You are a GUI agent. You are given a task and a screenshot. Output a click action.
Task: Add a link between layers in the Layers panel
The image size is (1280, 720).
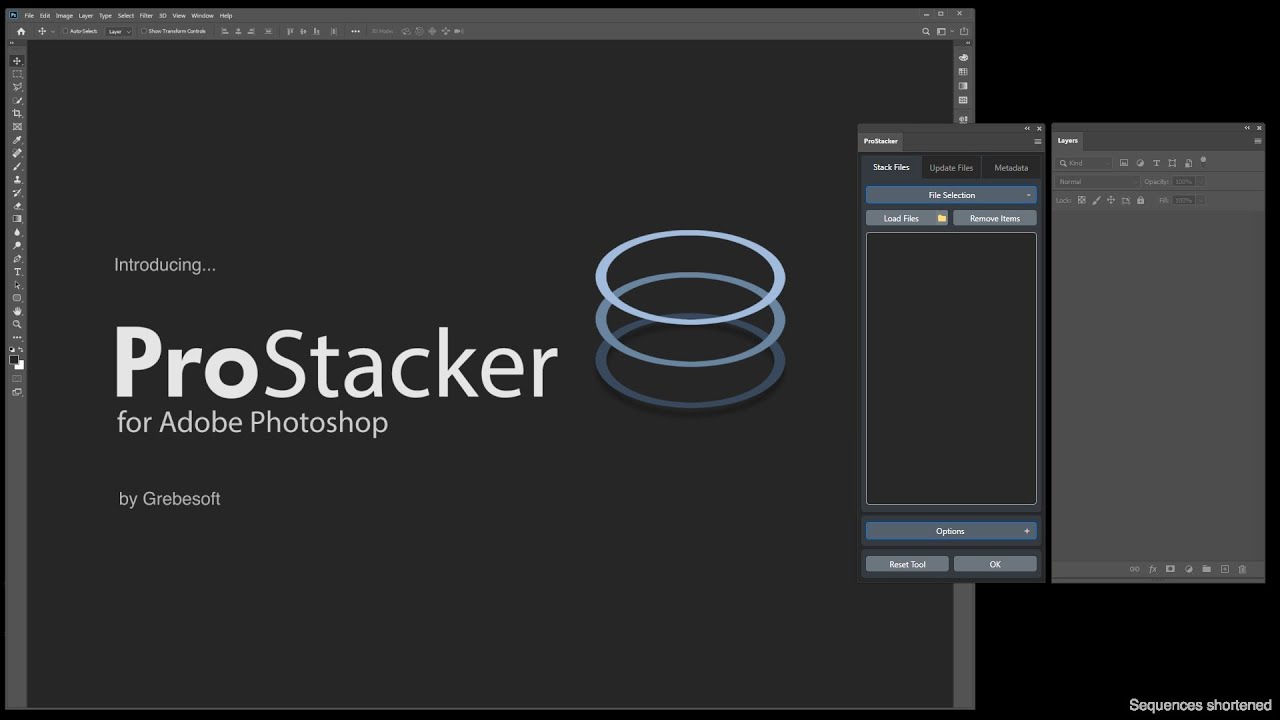pos(1134,569)
